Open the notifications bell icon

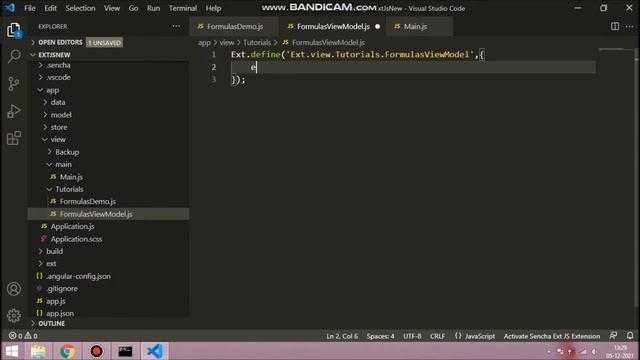[630, 336]
